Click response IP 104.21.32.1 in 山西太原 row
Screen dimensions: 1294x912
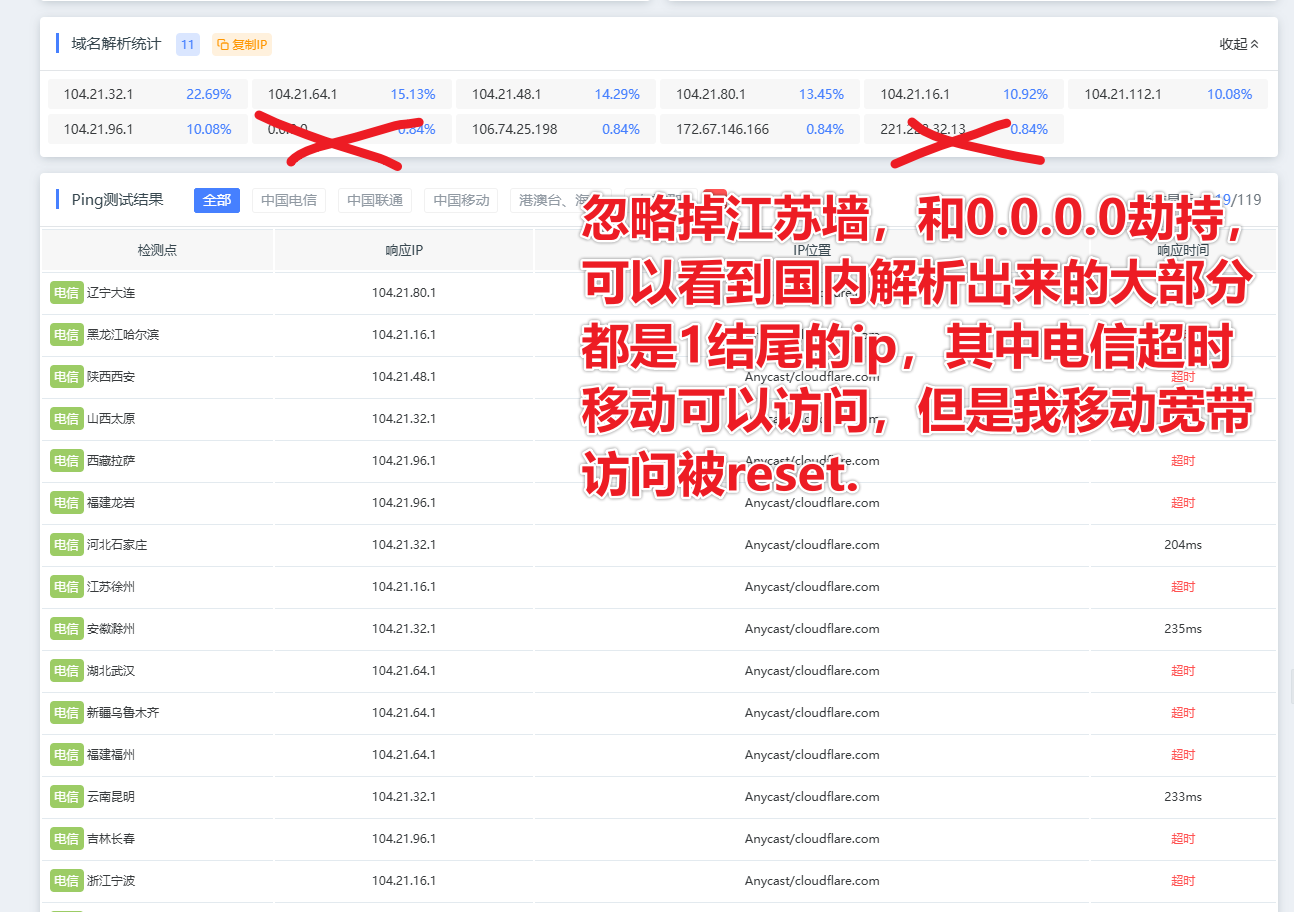(x=404, y=419)
